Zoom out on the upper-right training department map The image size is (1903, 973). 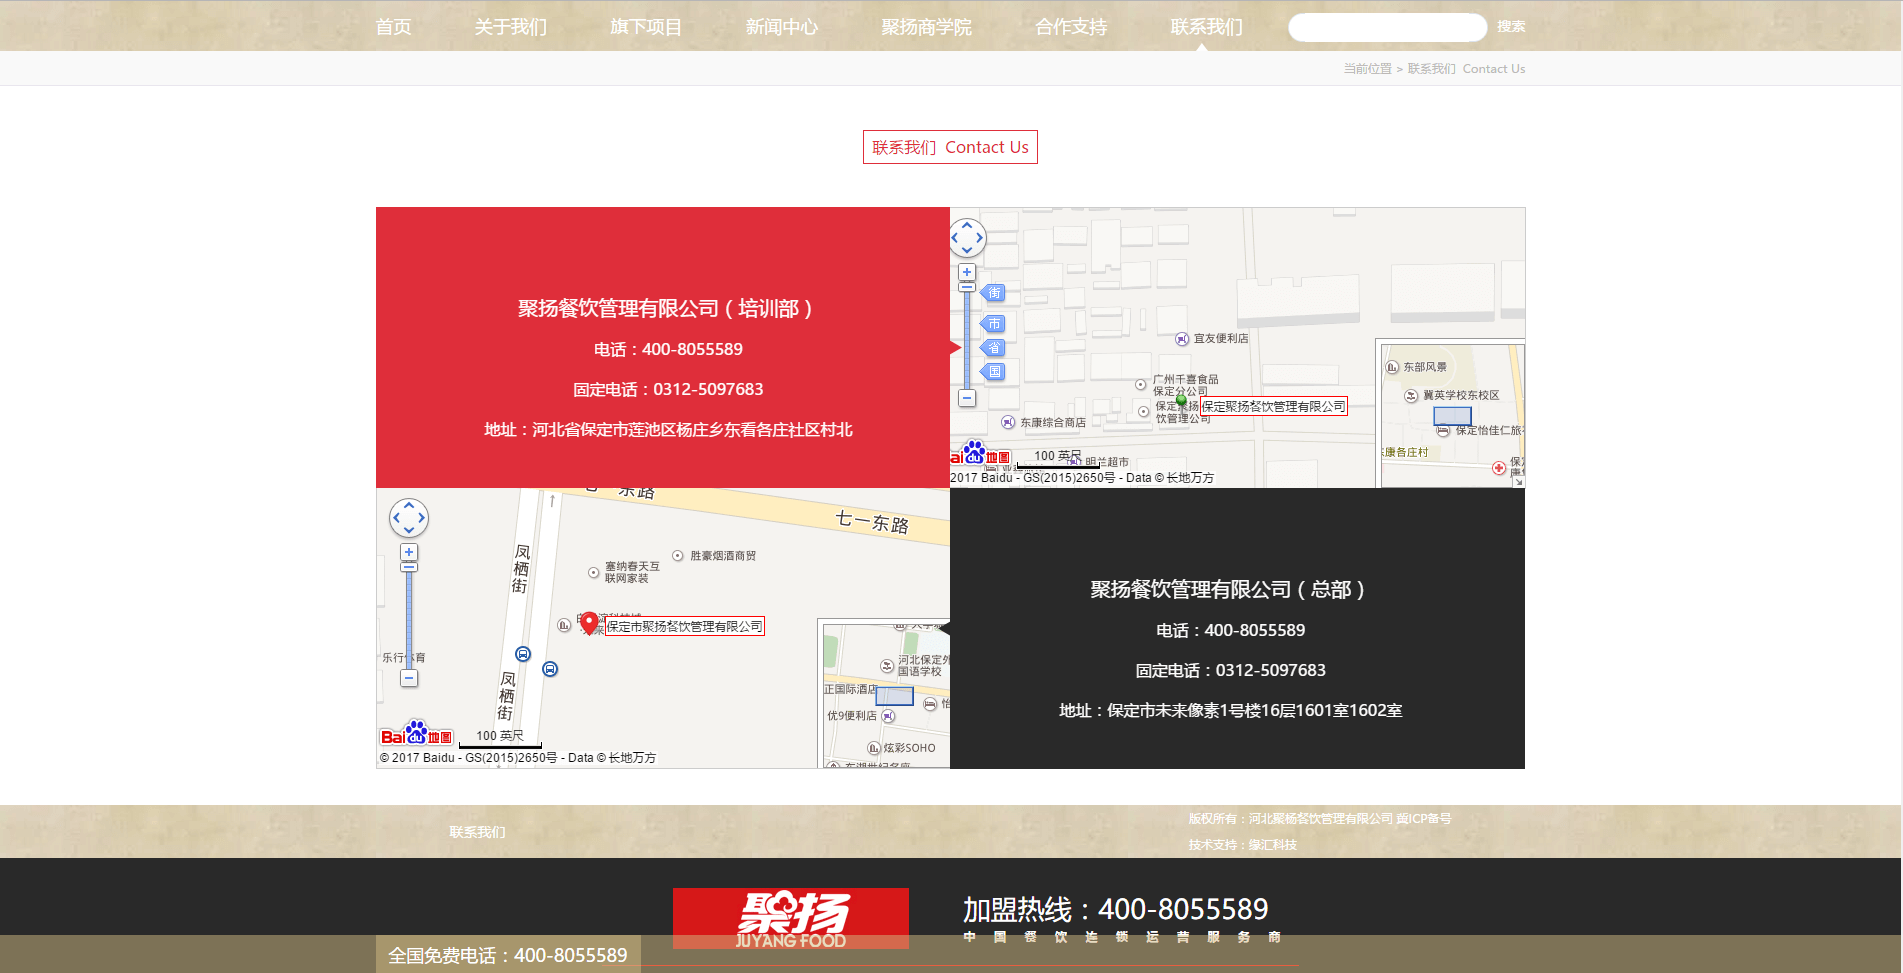967,398
